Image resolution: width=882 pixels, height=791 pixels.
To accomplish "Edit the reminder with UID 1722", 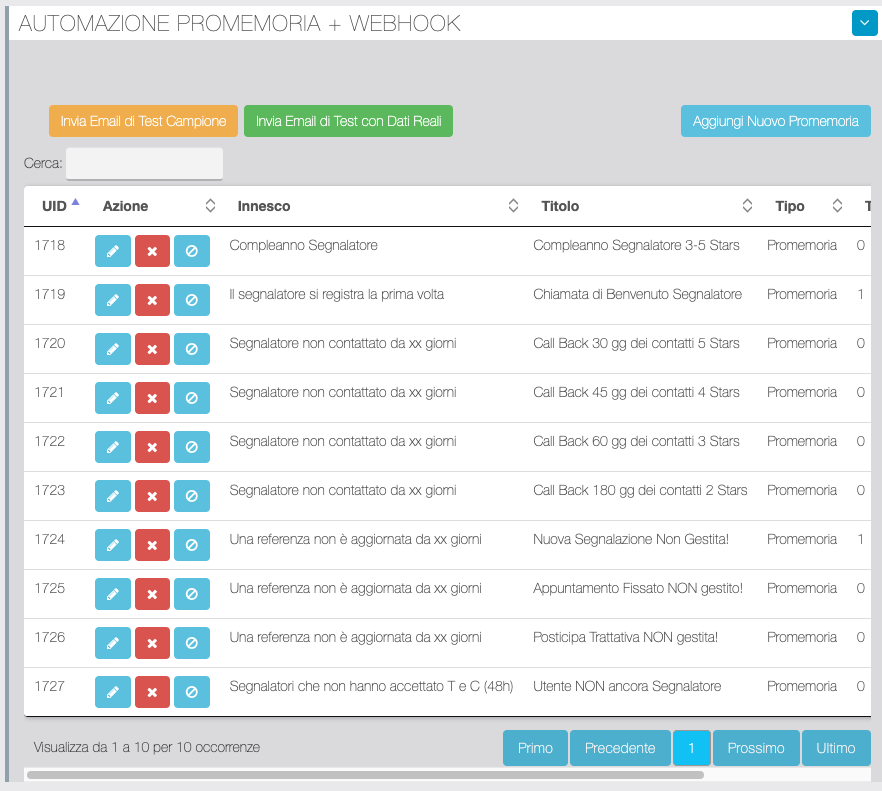I will tap(113, 448).
